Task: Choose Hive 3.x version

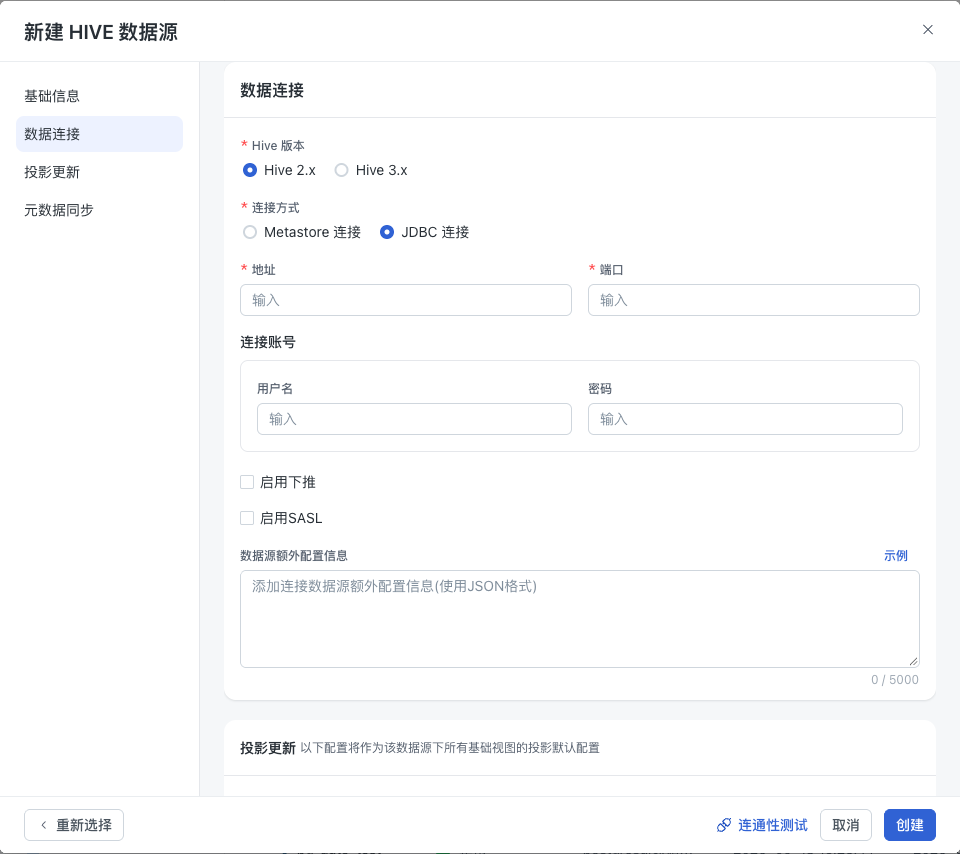Action: click(342, 170)
